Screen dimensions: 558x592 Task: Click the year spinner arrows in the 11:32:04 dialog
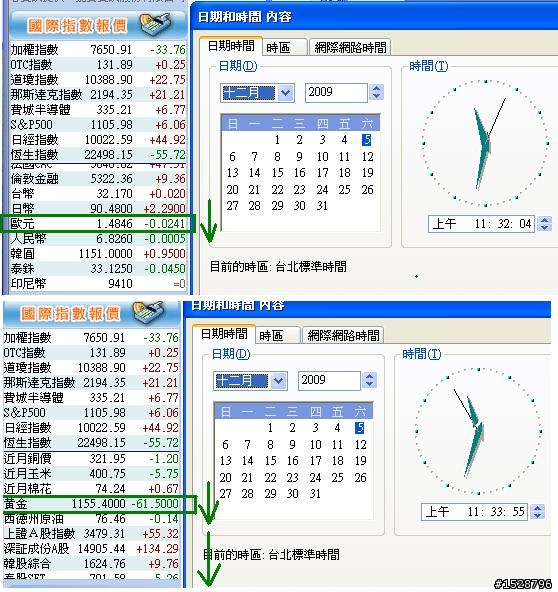[x=376, y=92]
